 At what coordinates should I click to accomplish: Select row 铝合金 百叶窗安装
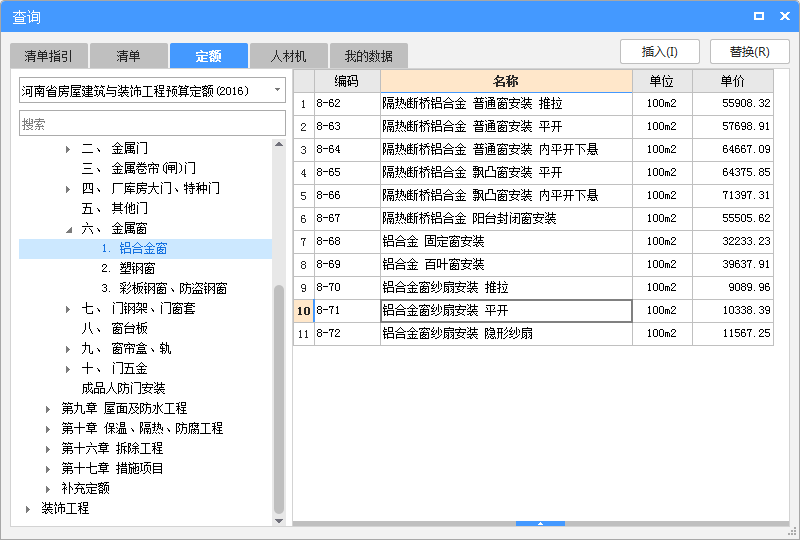[x=506, y=264]
